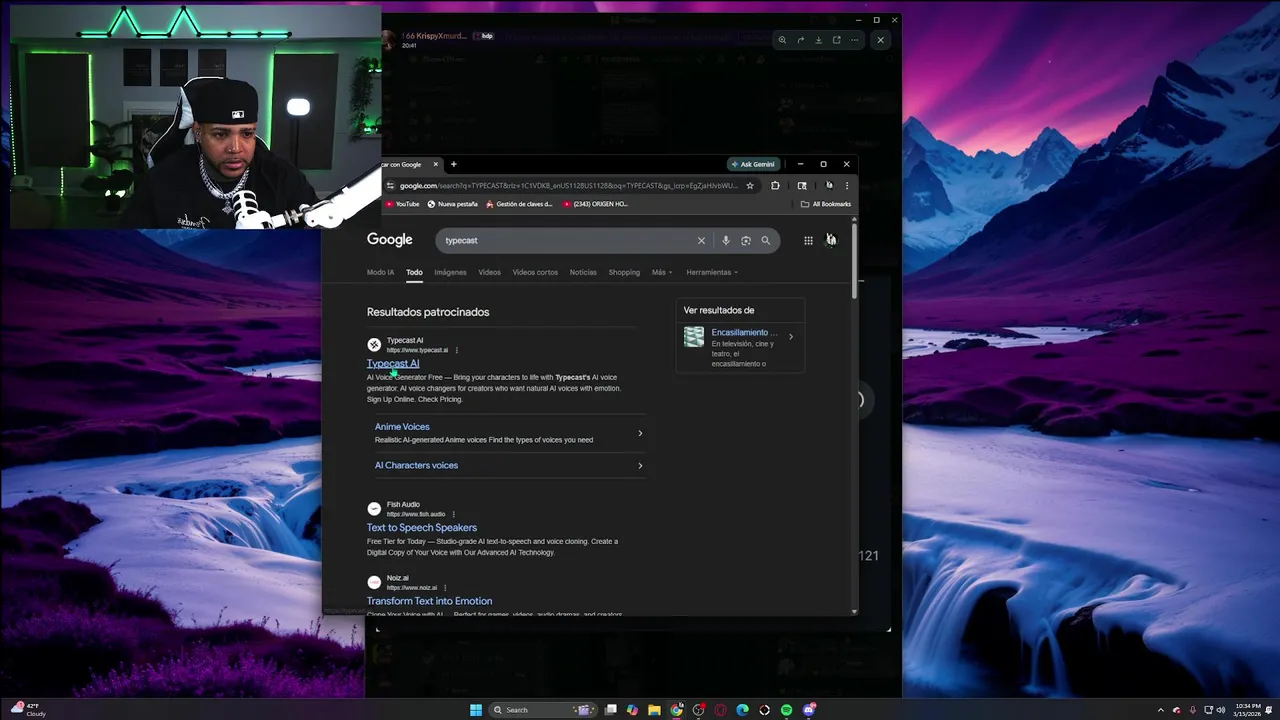1280x720 pixels.
Task: Open weather widget showing Cloudy
Action: (26, 710)
